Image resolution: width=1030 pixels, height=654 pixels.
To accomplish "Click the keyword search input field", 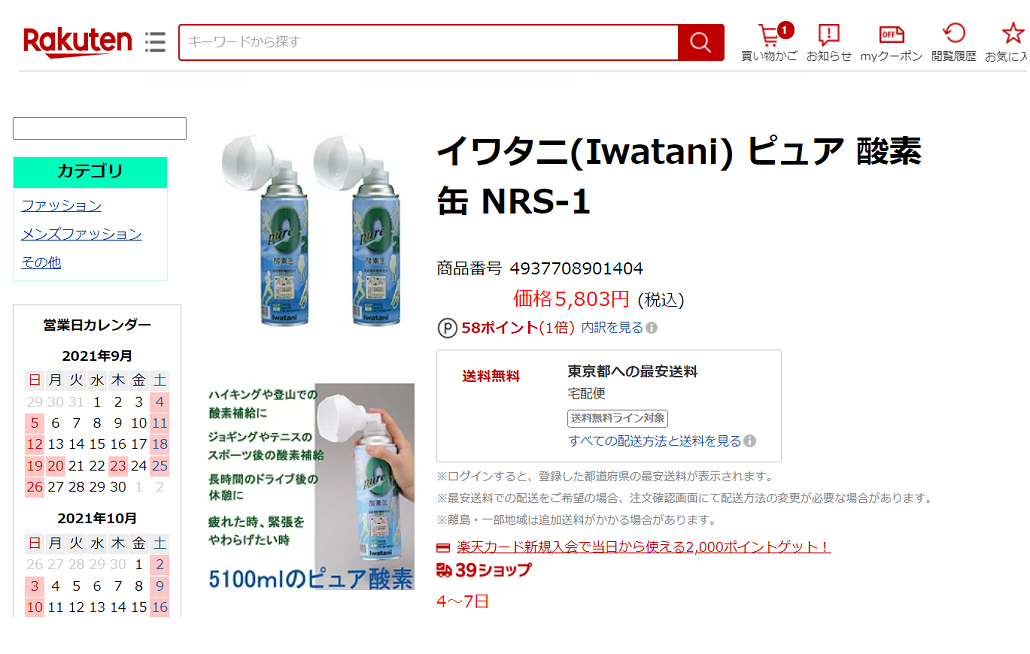I will click(x=429, y=43).
